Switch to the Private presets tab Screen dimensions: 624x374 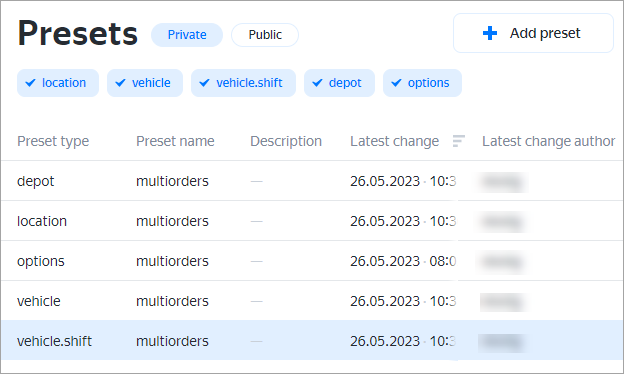[187, 35]
